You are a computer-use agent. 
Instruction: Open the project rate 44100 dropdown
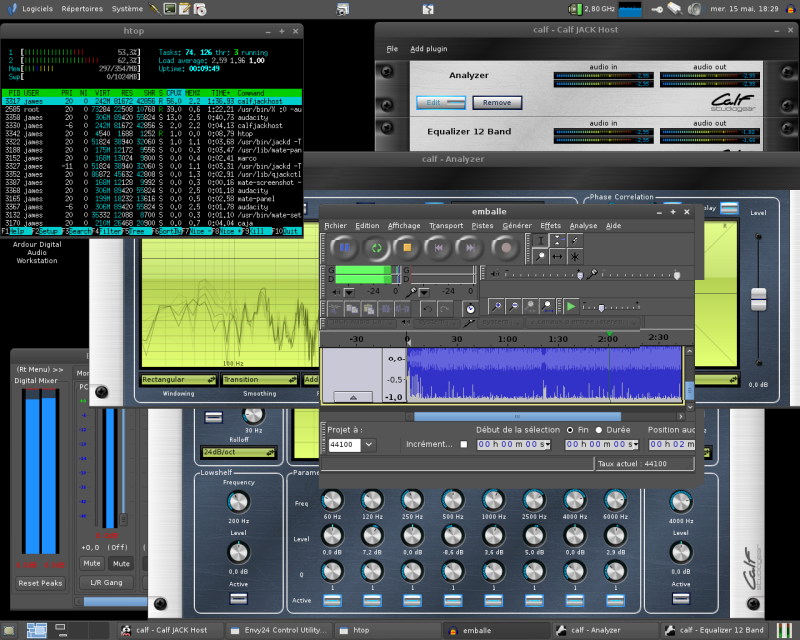pyautogui.click(x=369, y=444)
